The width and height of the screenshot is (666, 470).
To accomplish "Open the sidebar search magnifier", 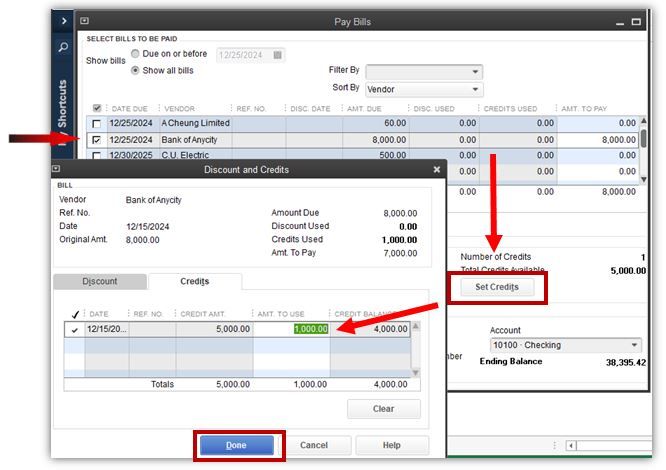I will tap(63, 46).
